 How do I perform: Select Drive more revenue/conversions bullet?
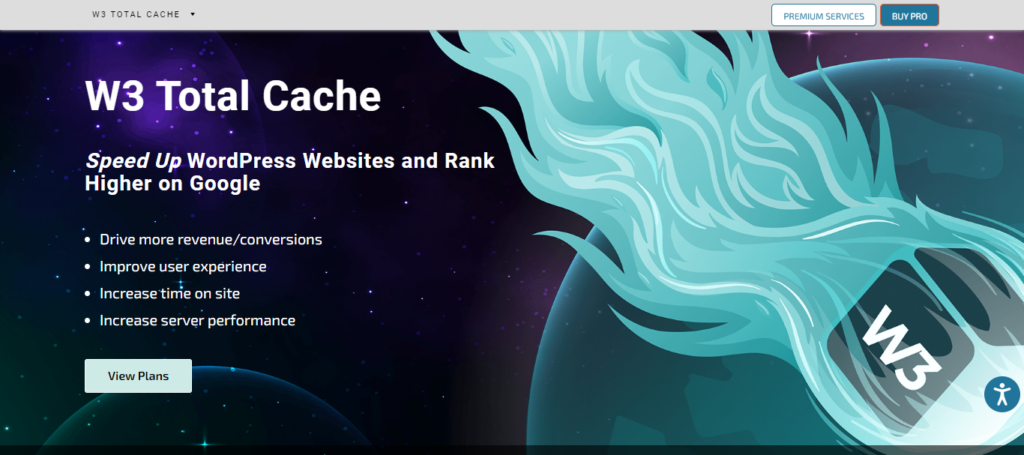[x=210, y=240]
